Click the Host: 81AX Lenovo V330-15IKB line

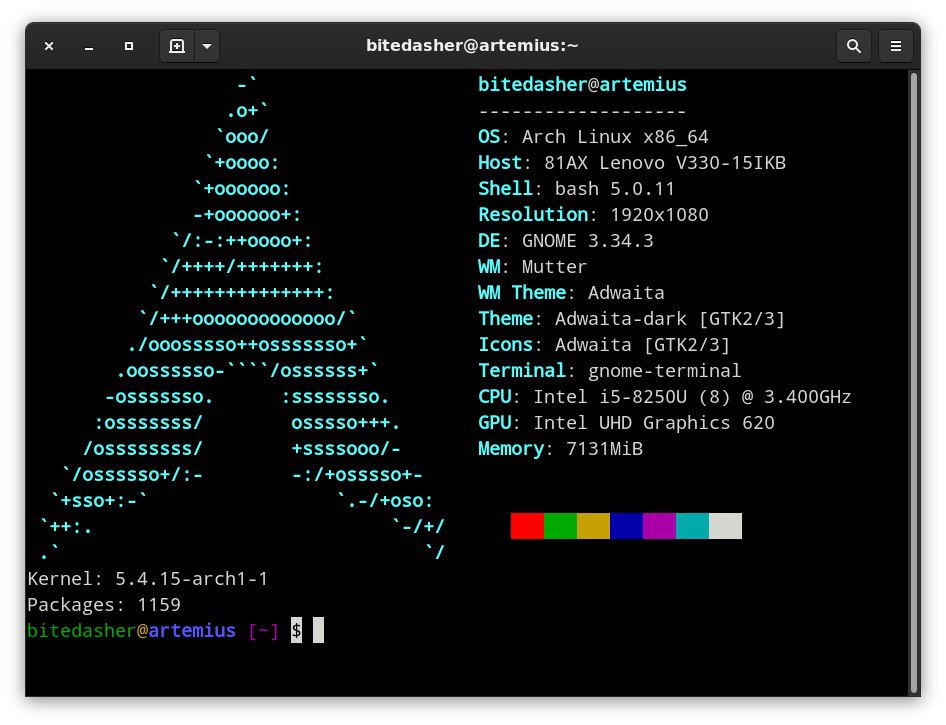tap(632, 163)
